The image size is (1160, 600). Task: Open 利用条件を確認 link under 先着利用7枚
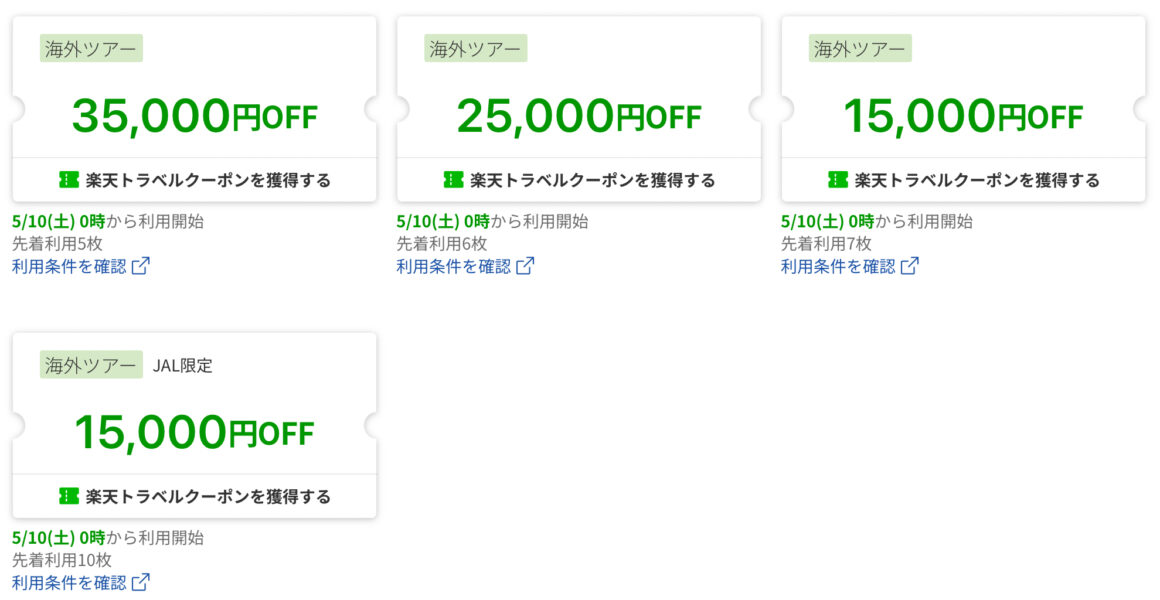click(839, 266)
